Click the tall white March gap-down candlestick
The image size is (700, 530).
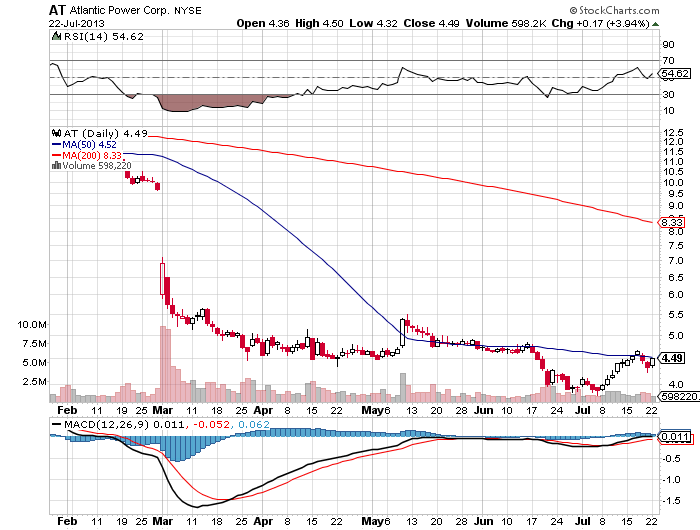tap(162, 279)
